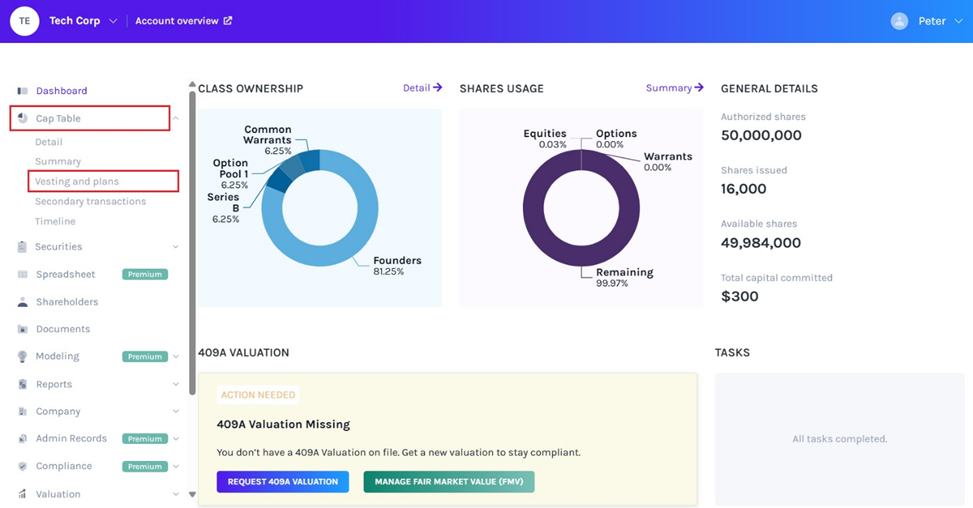Click the $300 total capital committed value
The image size is (973, 508).
tap(740, 296)
